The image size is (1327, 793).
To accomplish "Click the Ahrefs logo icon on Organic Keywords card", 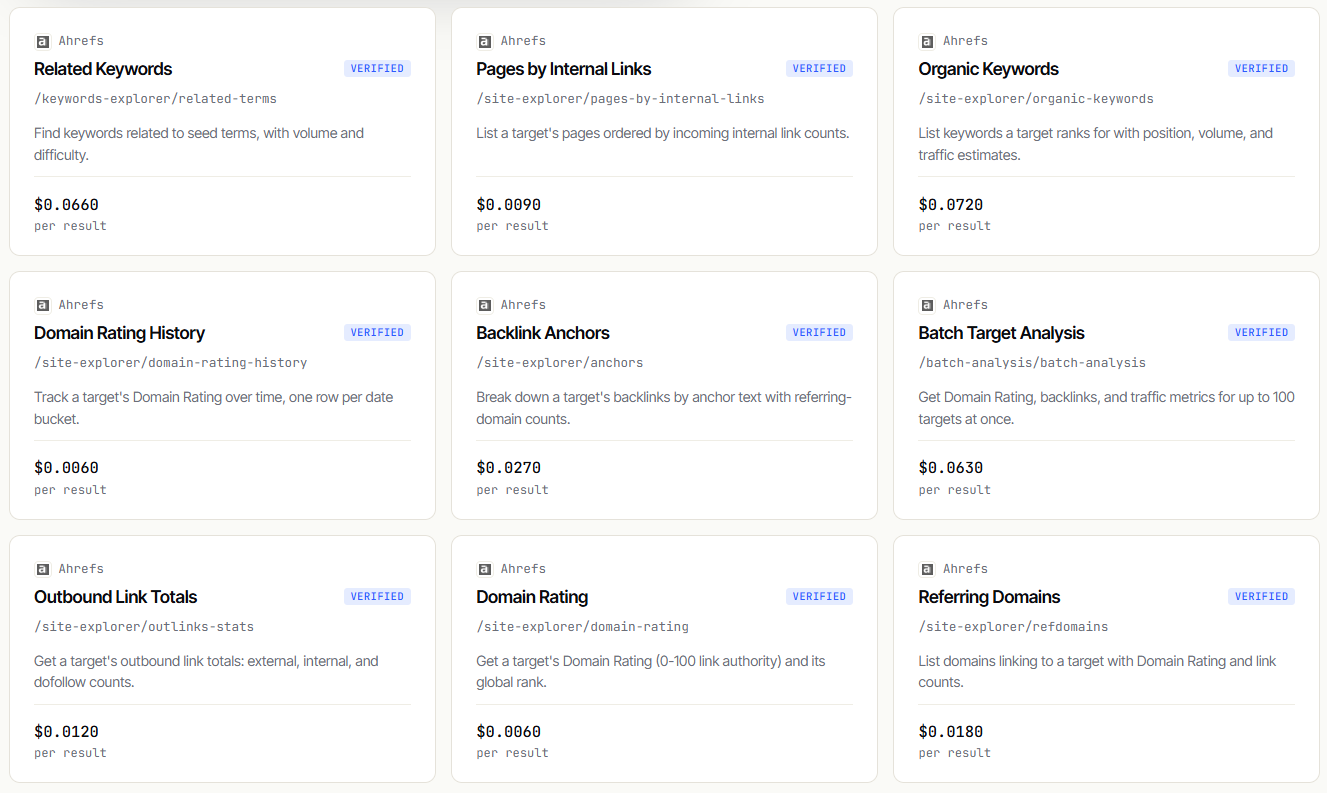I will [x=926, y=41].
